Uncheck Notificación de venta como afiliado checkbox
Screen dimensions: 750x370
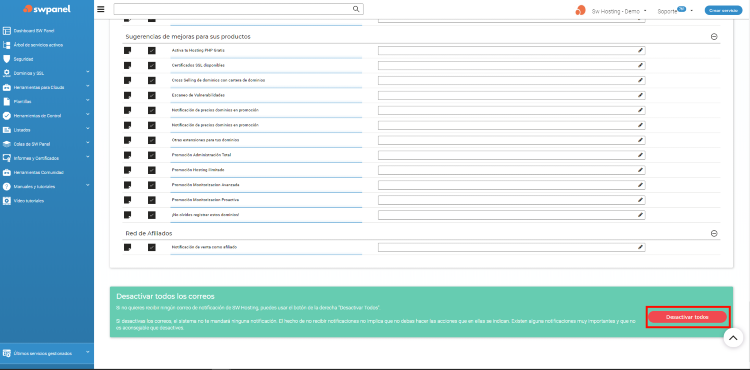152,247
